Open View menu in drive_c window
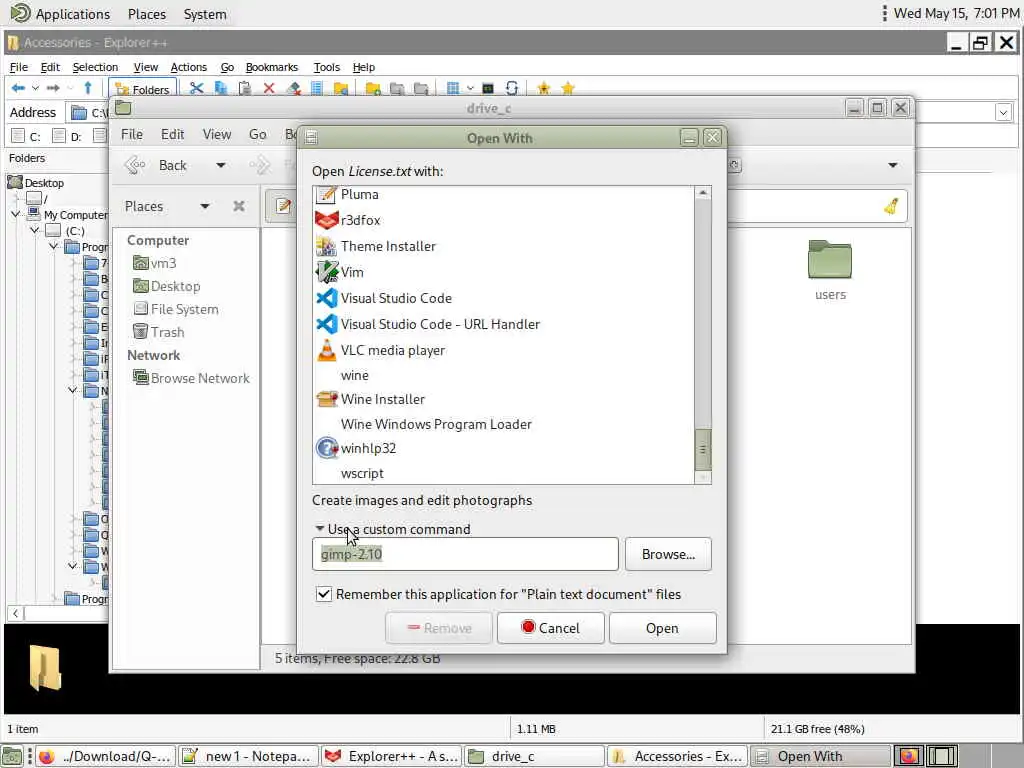Image resolution: width=1024 pixels, height=768 pixels. point(217,134)
